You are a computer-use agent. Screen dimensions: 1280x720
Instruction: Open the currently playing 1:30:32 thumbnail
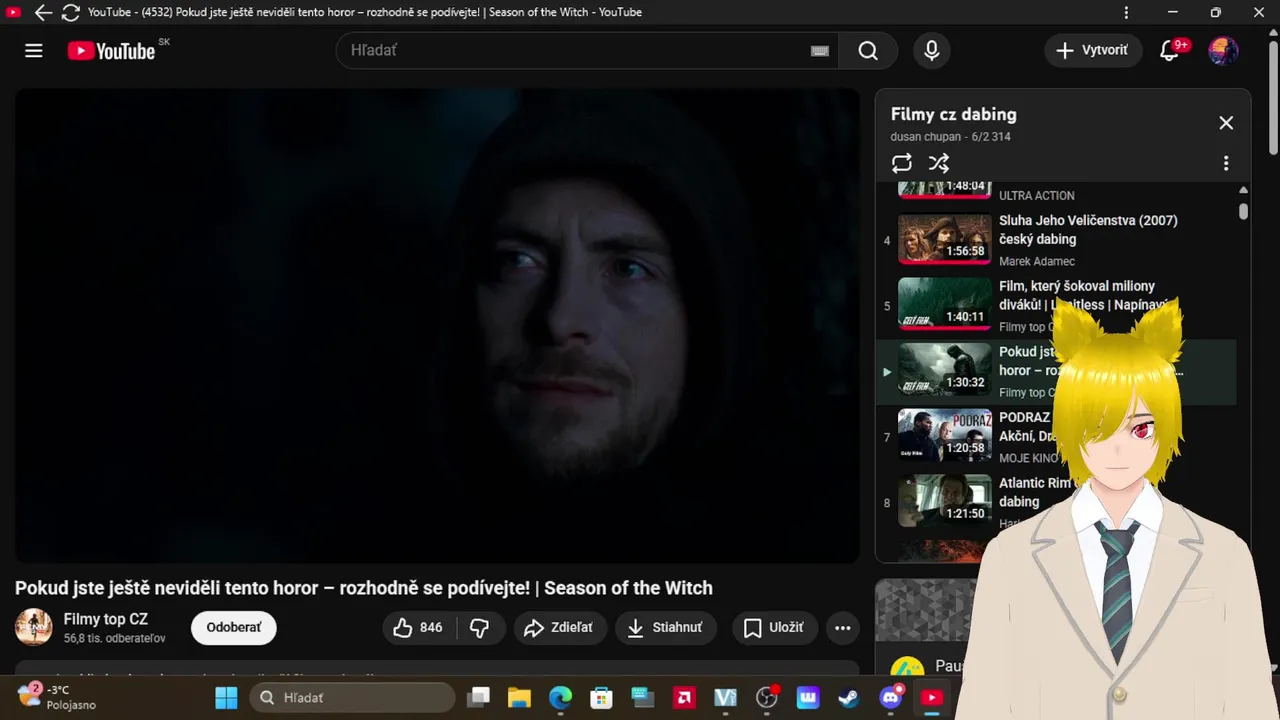click(x=944, y=370)
